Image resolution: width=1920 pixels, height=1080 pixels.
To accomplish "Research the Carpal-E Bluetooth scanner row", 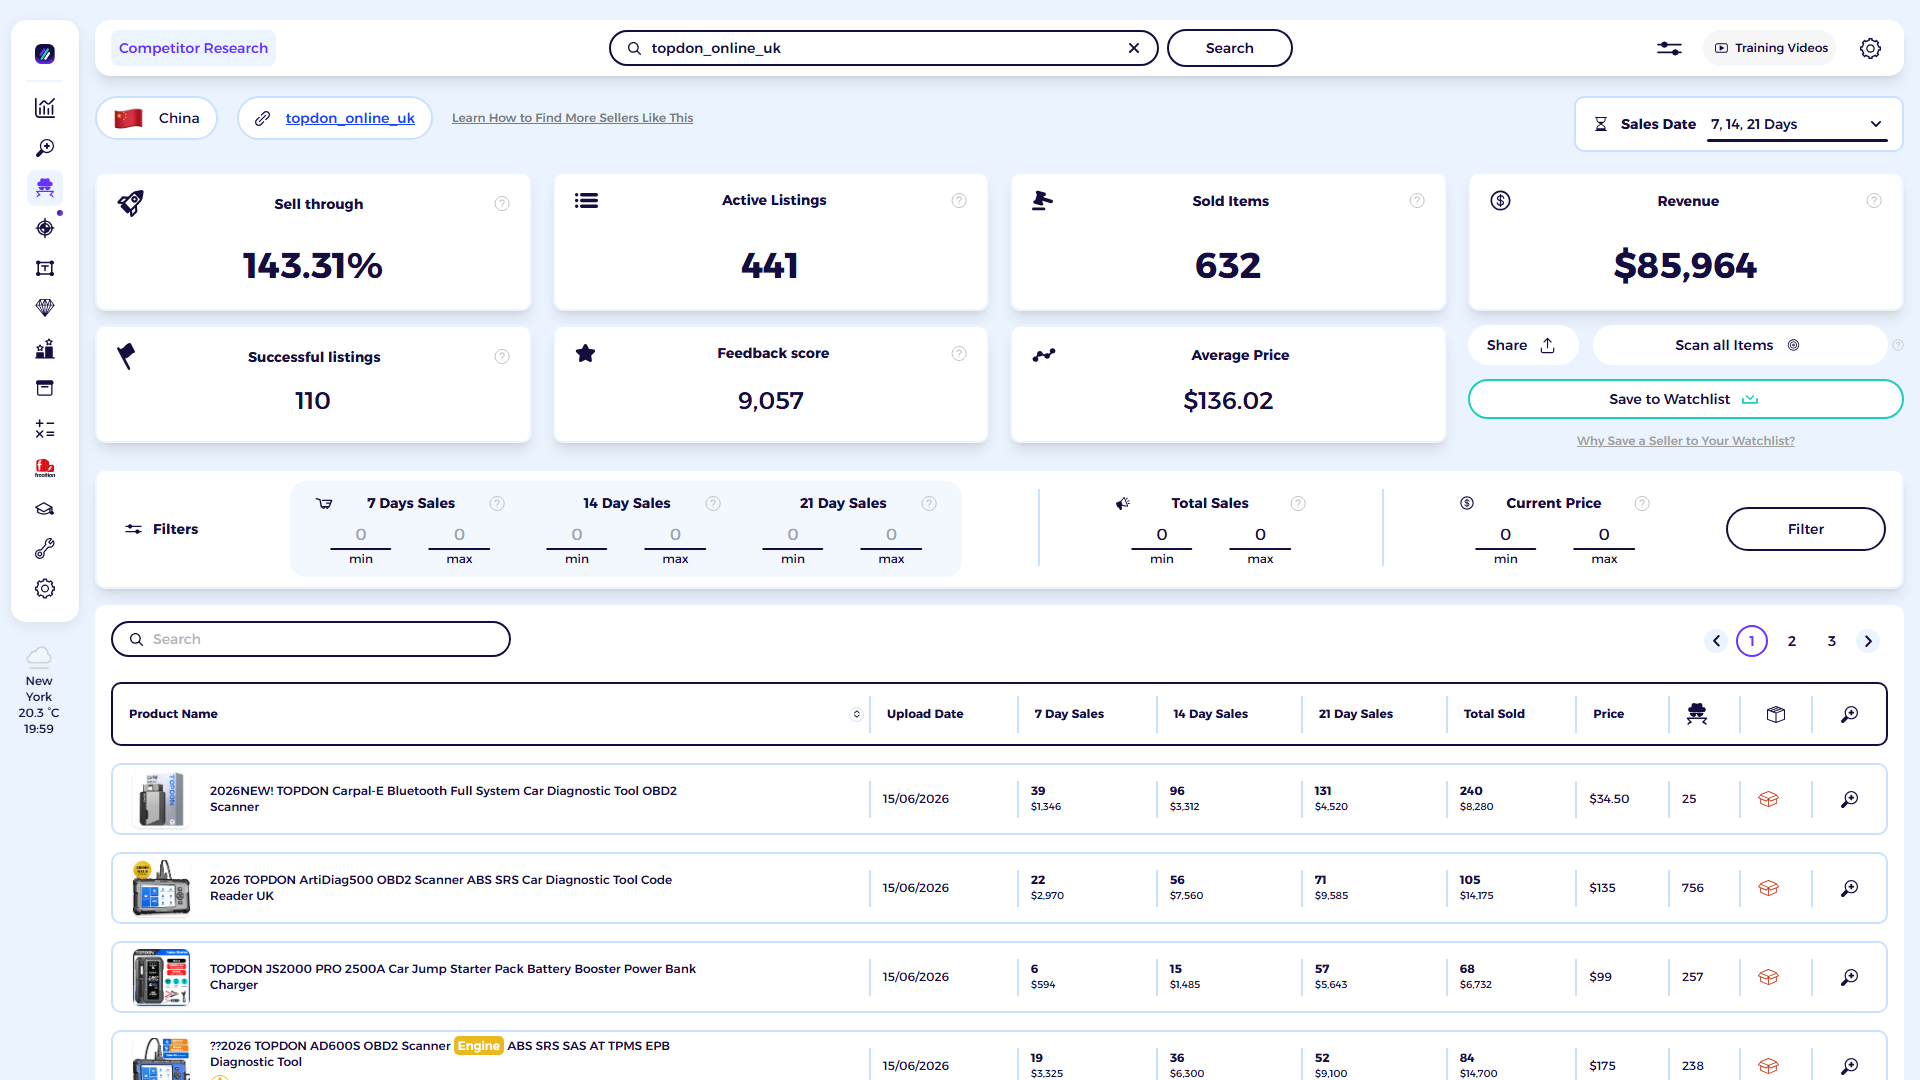I will click(x=1850, y=799).
